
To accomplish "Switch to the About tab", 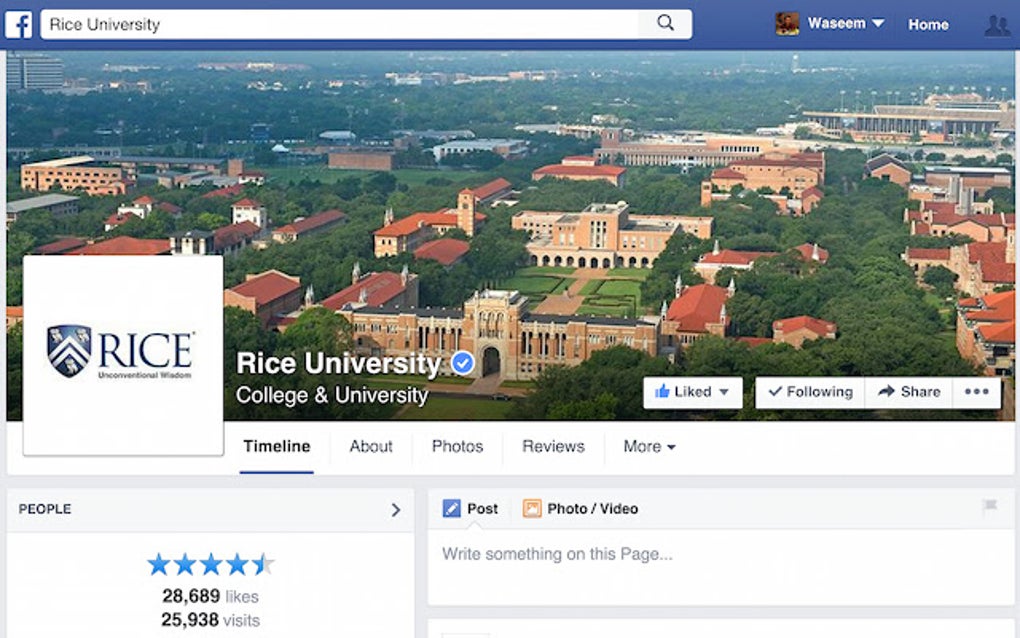I will 371,447.
